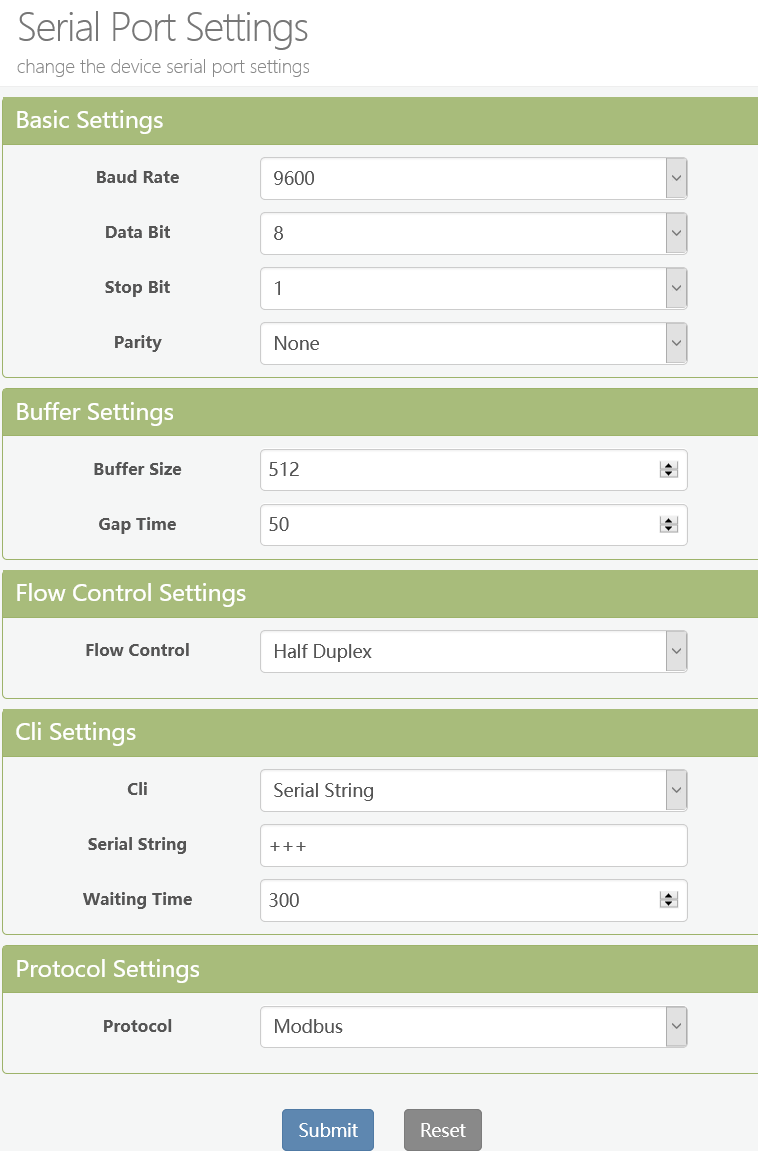Decrease Gap Time with down arrow
The height and width of the screenshot is (1151, 758).
pyautogui.click(x=669, y=529)
